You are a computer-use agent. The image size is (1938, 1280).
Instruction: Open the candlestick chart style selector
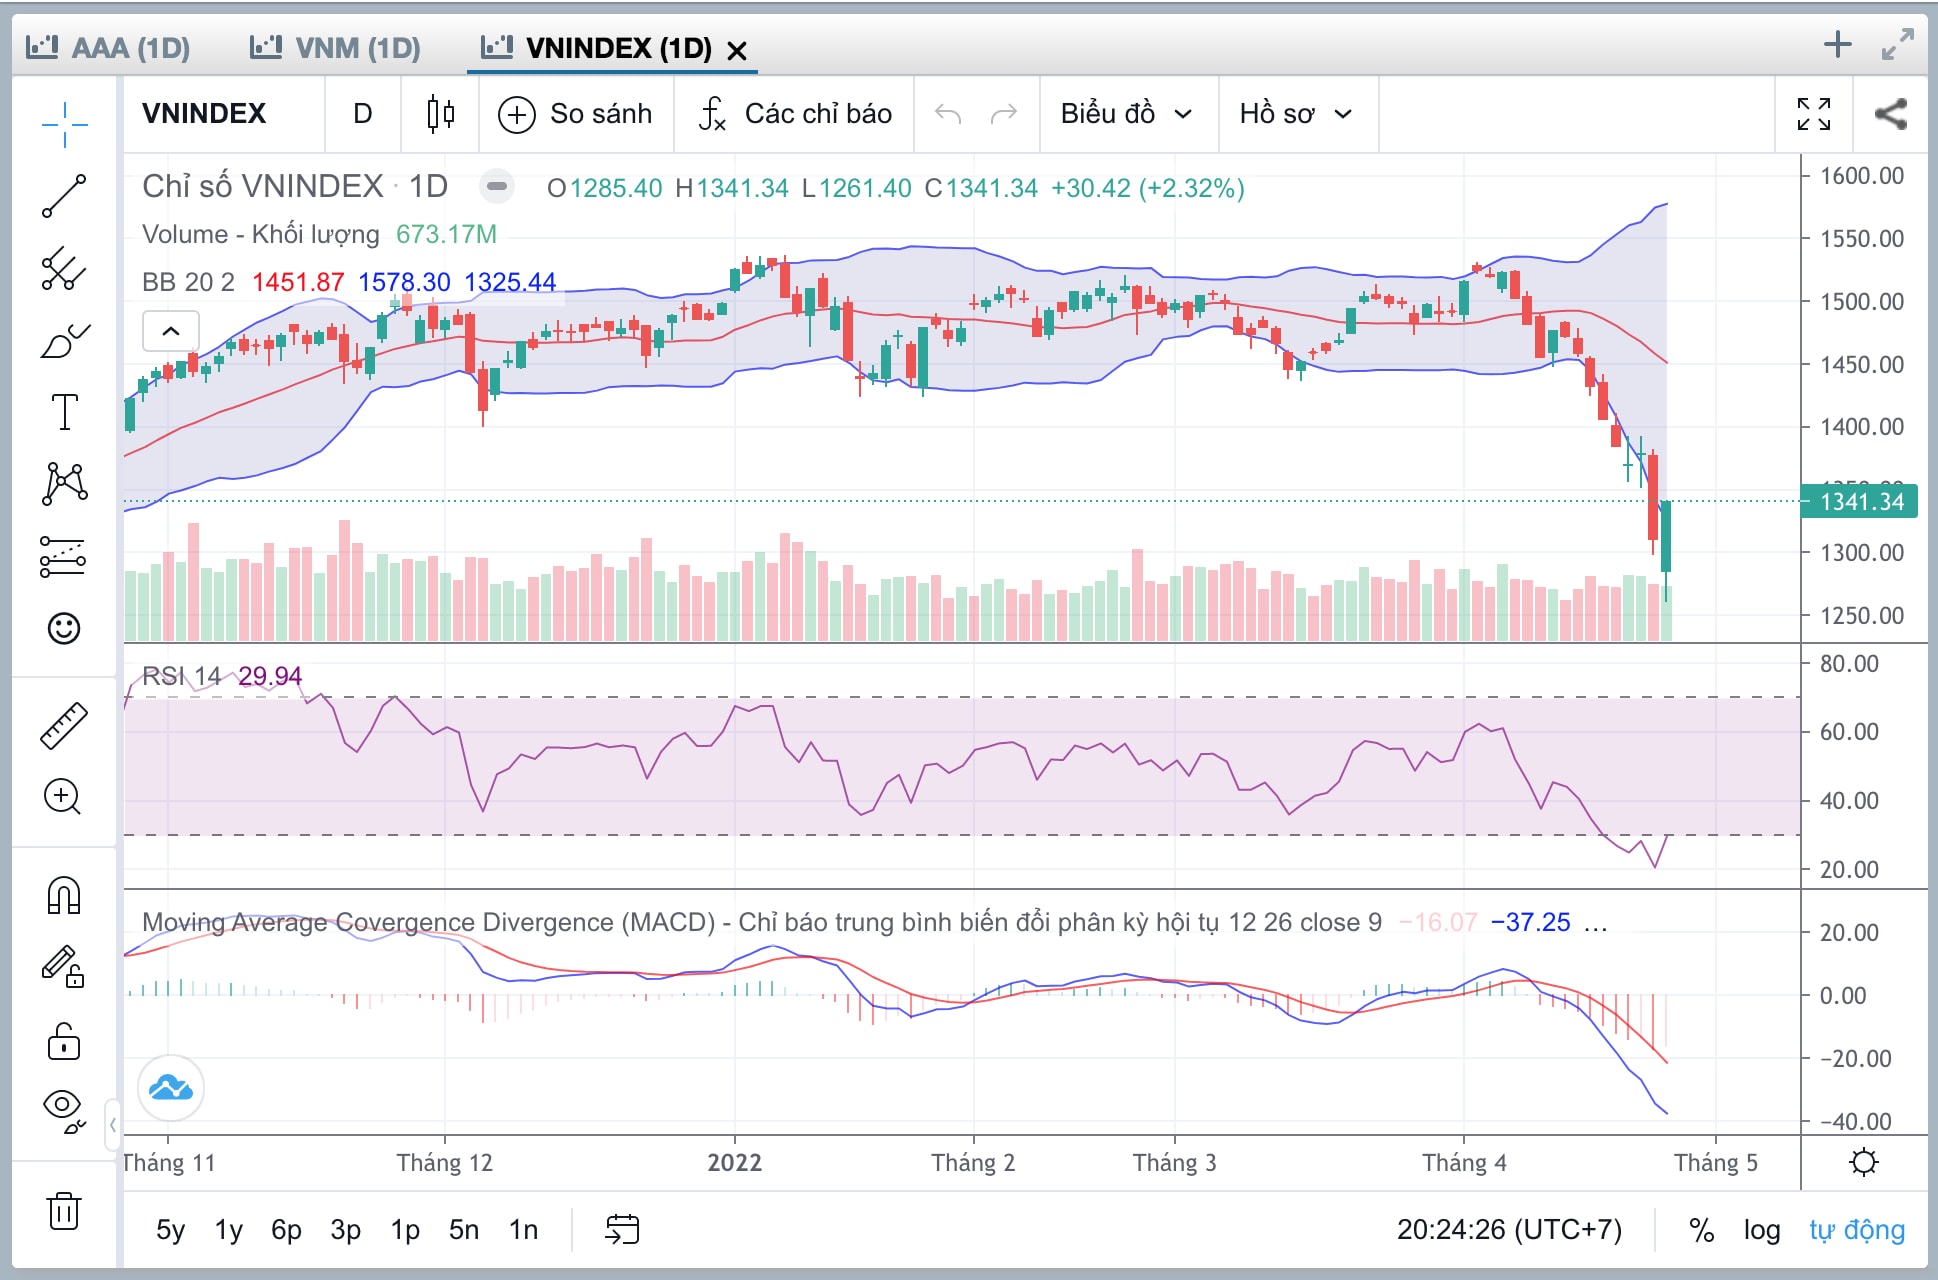click(440, 114)
